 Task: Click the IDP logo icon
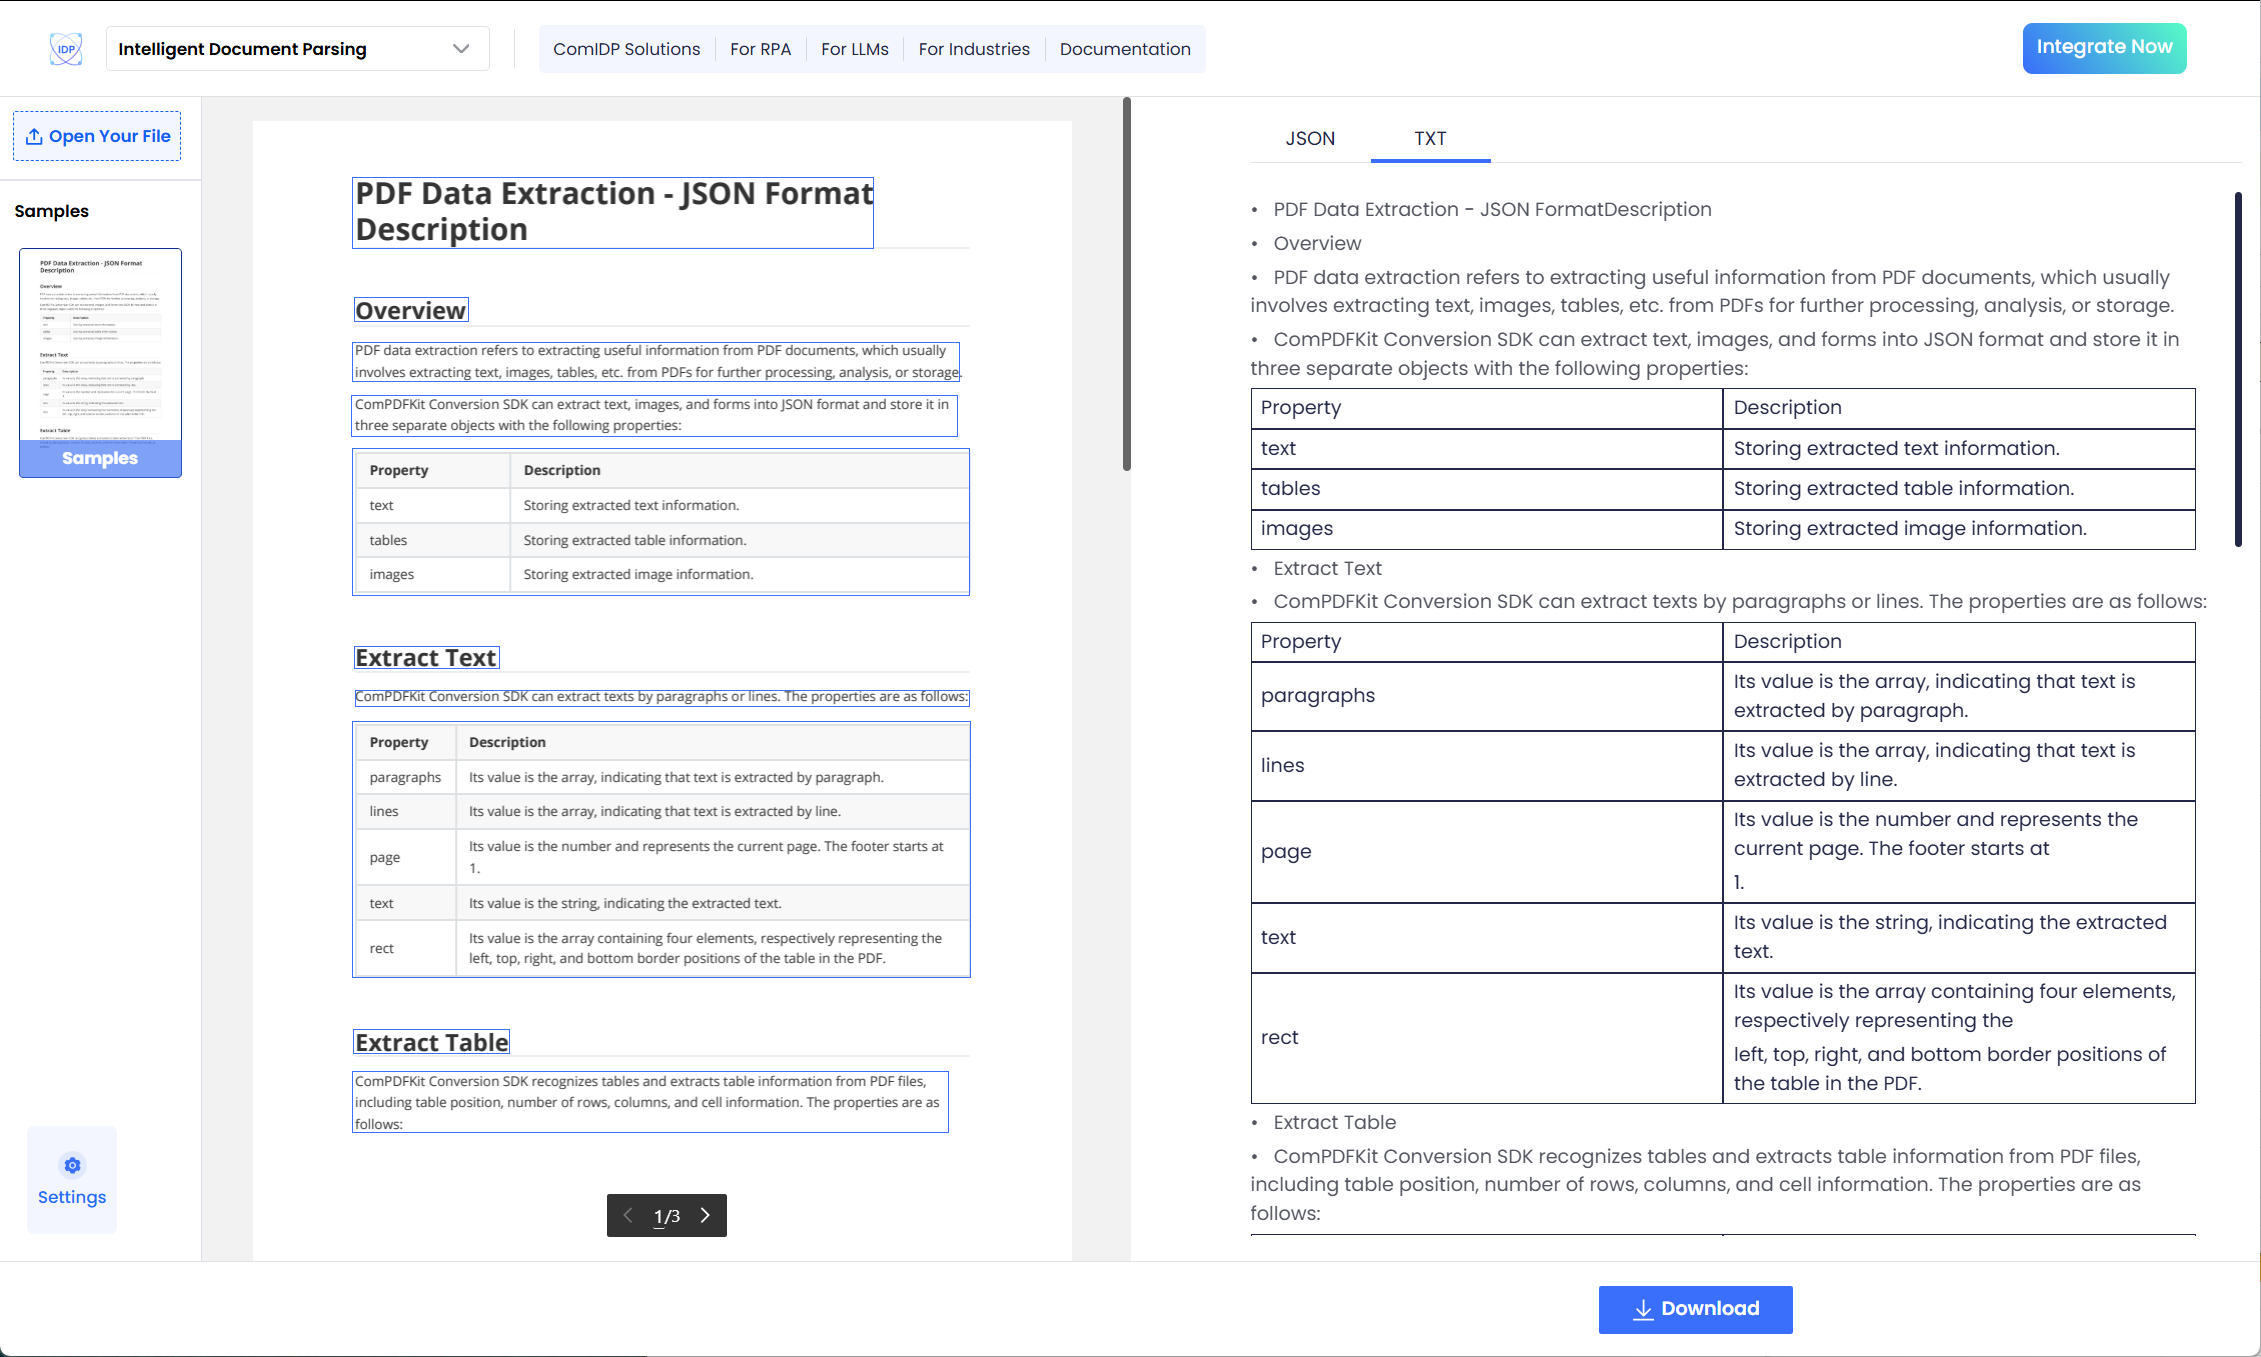[66, 49]
